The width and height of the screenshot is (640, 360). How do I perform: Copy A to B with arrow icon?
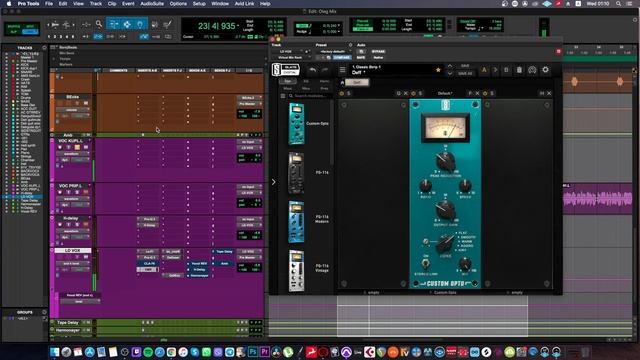coord(495,70)
